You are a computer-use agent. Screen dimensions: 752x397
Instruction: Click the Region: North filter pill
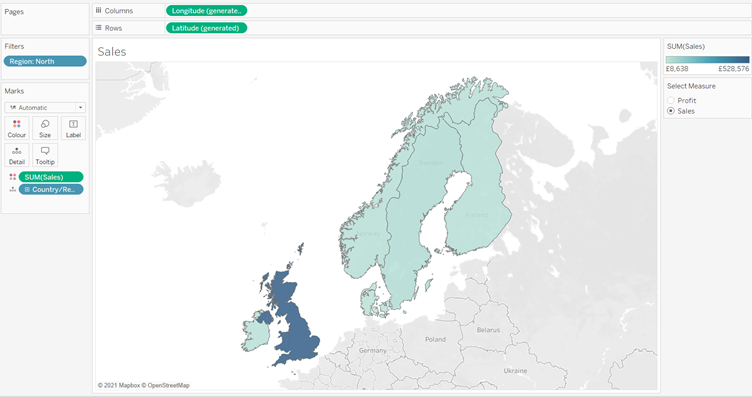click(45, 61)
